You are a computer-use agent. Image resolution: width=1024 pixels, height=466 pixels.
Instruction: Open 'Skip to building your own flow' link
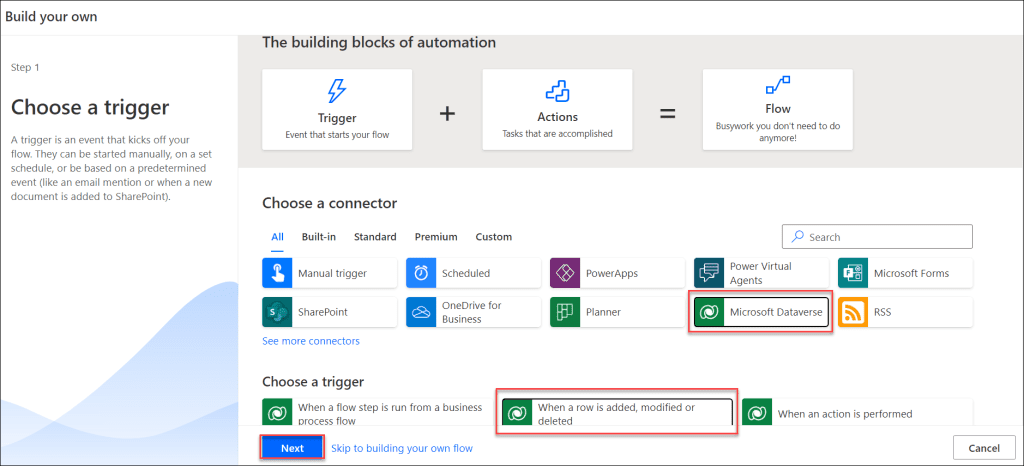(402, 448)
